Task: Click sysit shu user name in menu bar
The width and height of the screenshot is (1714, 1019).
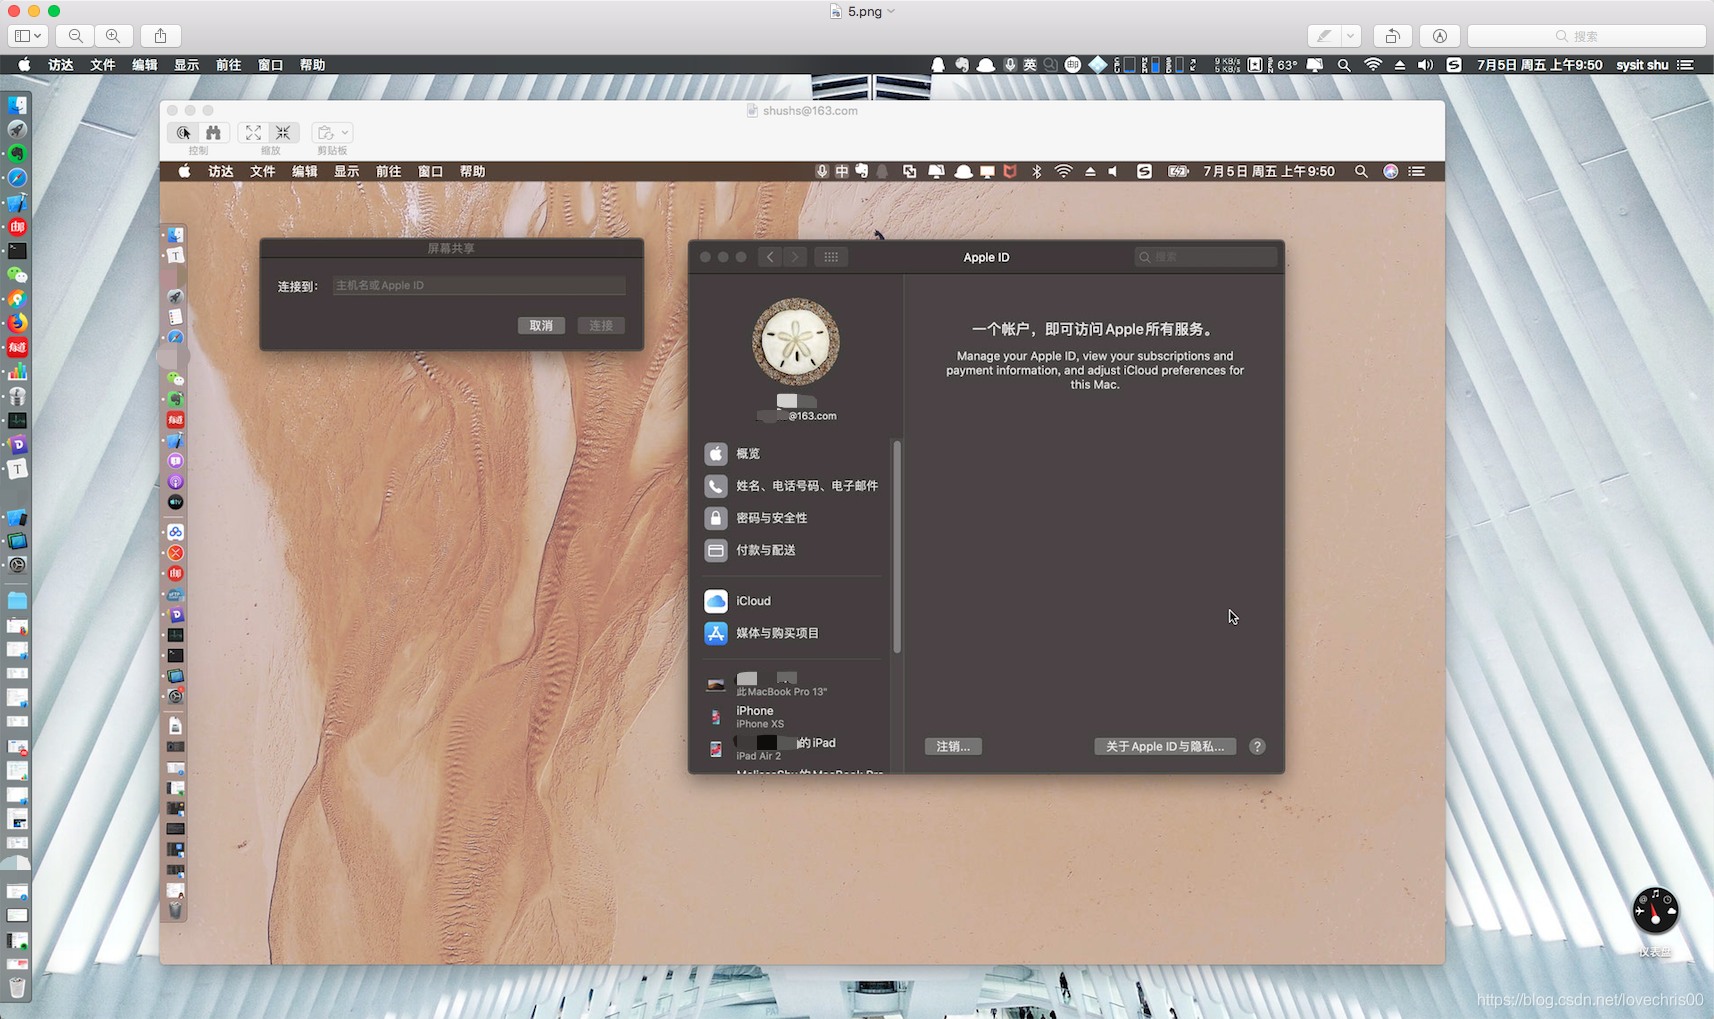Action: [1642, 65]
